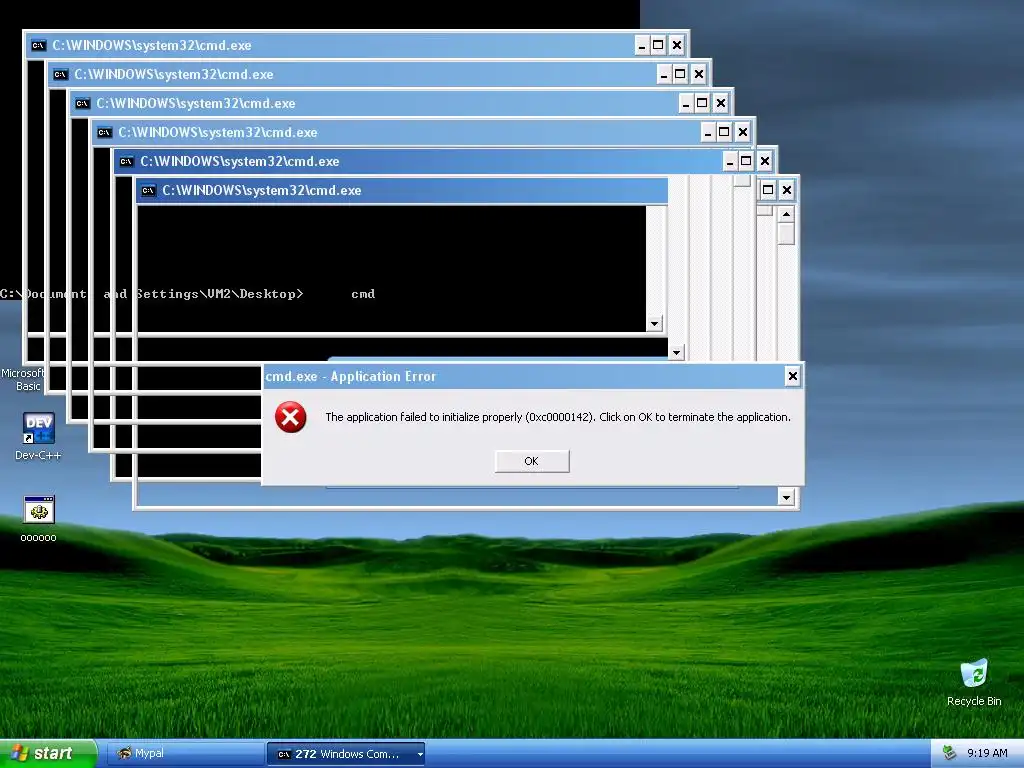Screen dimensions: 1024x768
Task: Click the 'cmd' text in the console
Action: click(363, 294)
